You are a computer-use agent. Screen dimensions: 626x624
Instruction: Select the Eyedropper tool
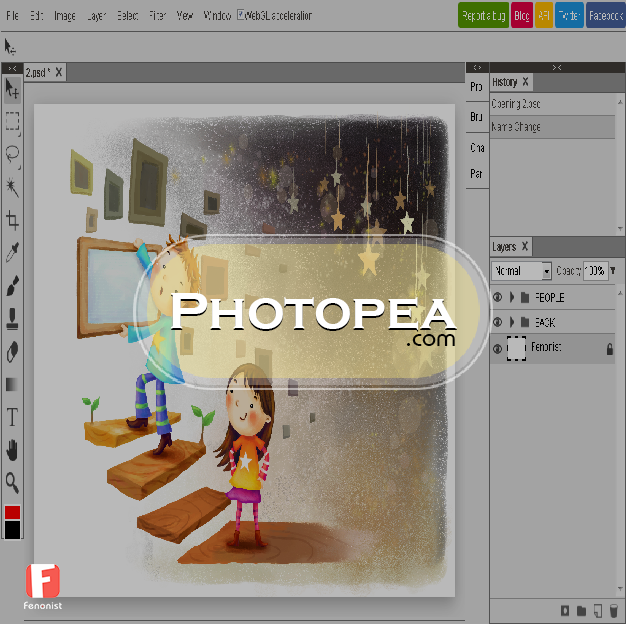point(12,252)
